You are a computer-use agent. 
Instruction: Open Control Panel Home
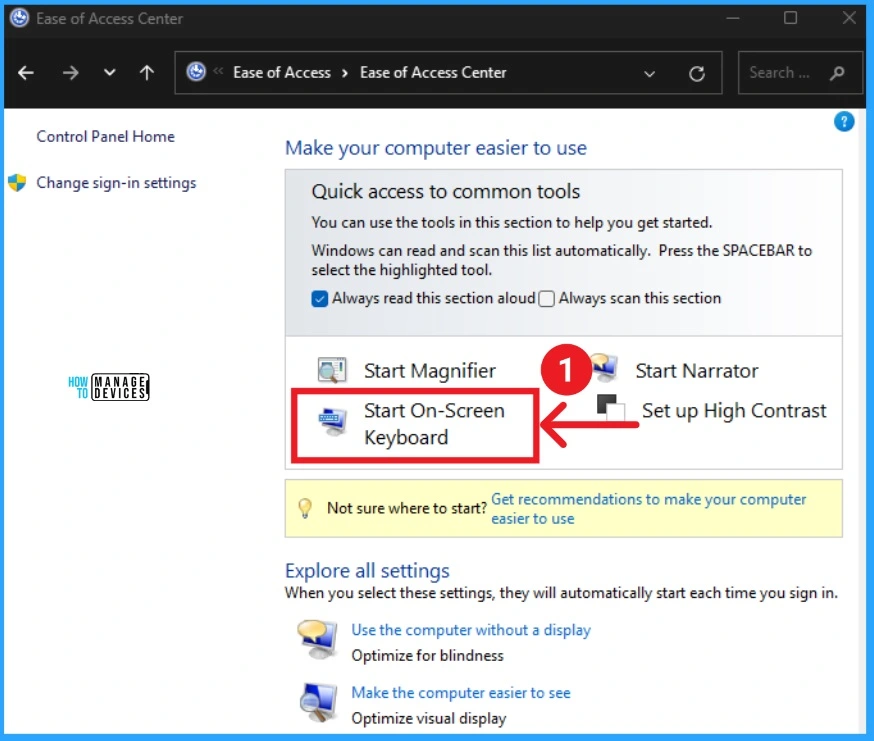point(105,137)
